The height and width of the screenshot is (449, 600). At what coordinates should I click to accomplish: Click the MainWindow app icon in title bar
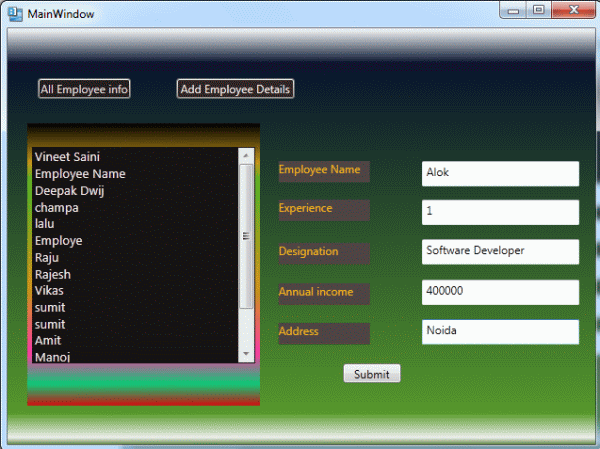click(15, 14)
